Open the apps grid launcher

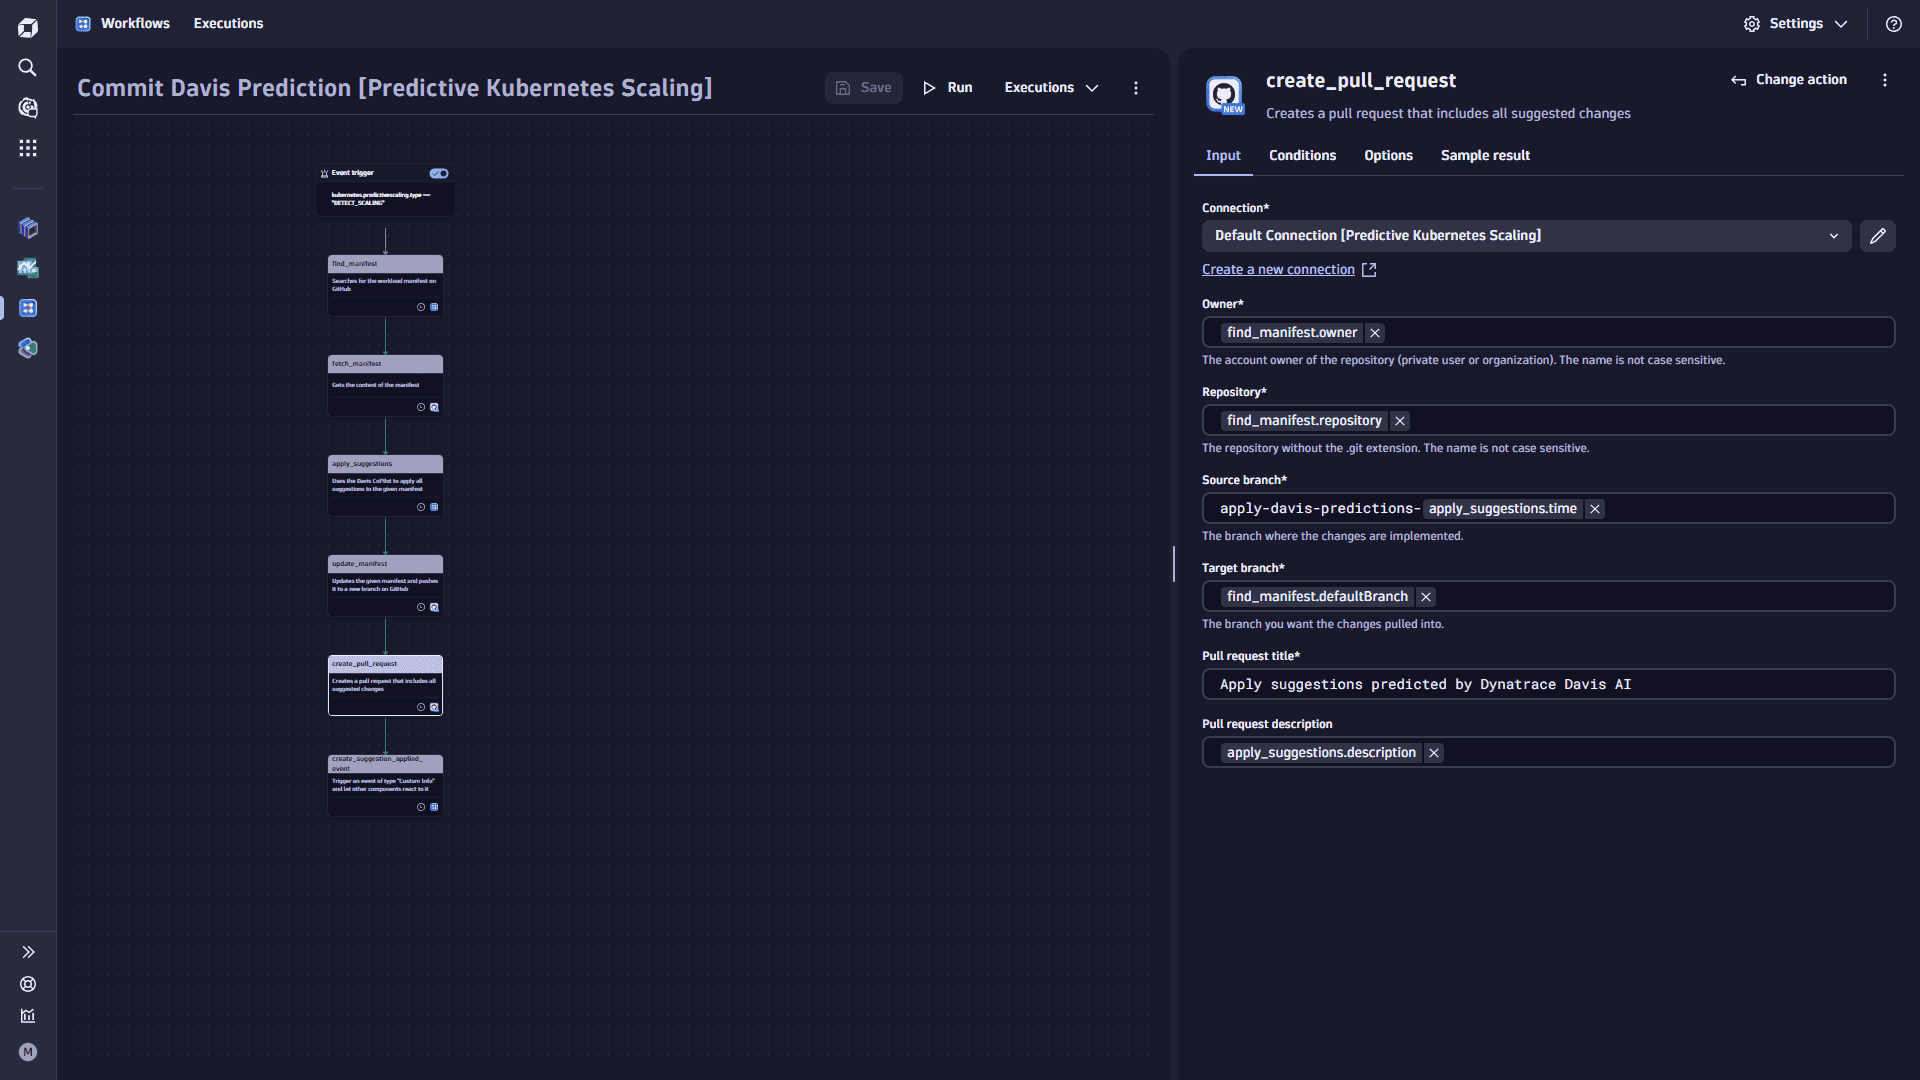(x=28, y=148)
